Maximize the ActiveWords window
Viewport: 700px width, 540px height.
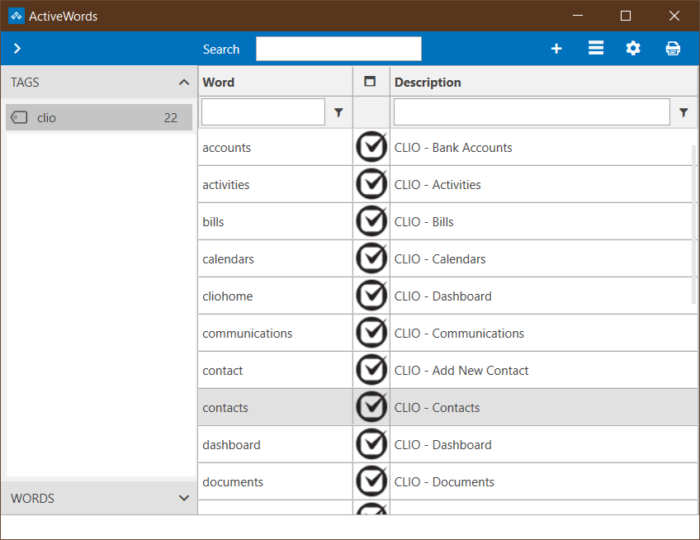625,16
